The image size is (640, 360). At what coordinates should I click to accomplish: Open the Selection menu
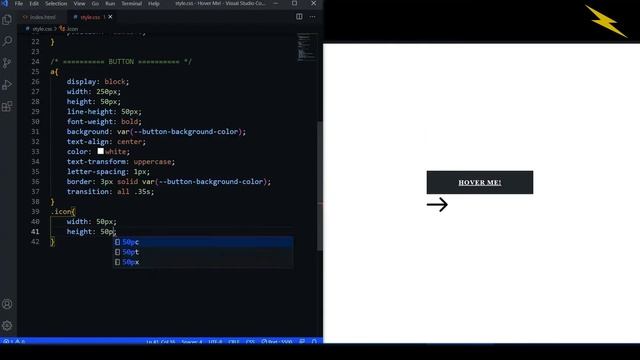click(x=56, y=3)
